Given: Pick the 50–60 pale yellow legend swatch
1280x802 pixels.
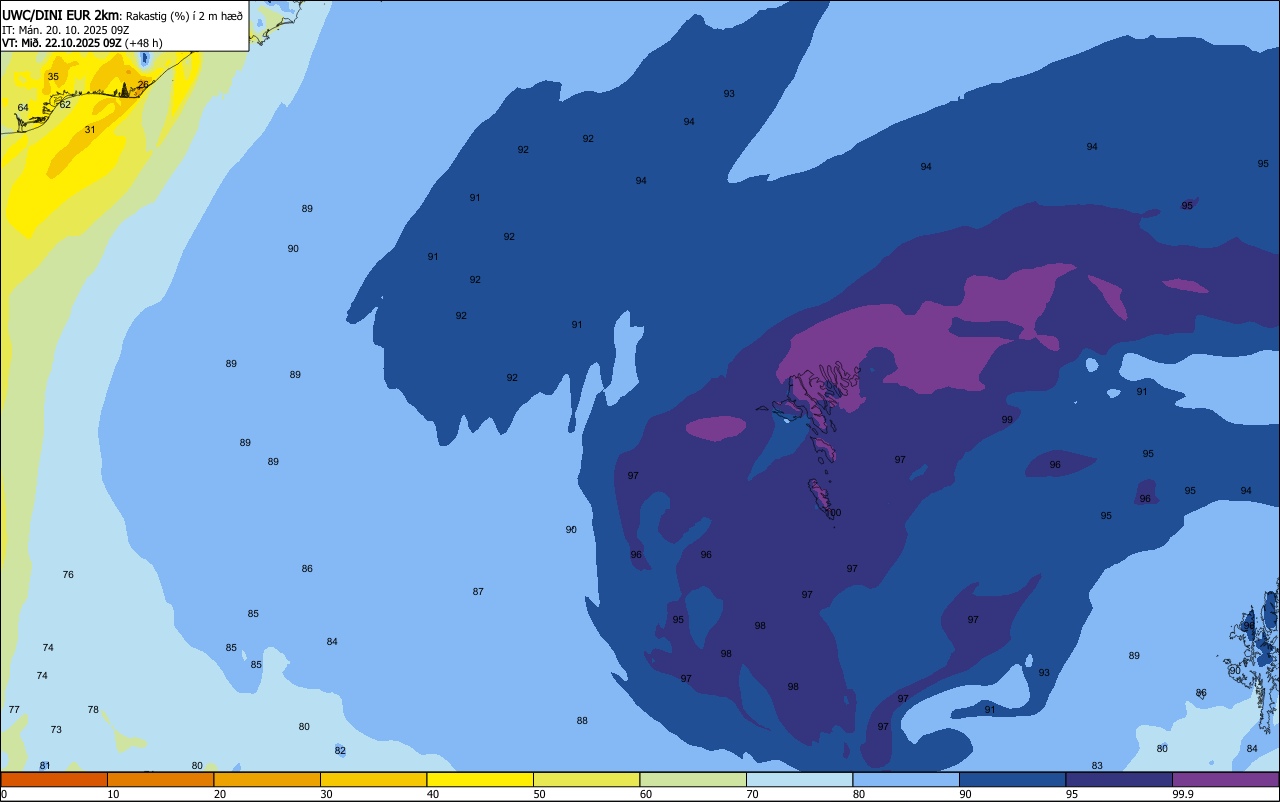Looking at the screenshot, I should 586,779.
